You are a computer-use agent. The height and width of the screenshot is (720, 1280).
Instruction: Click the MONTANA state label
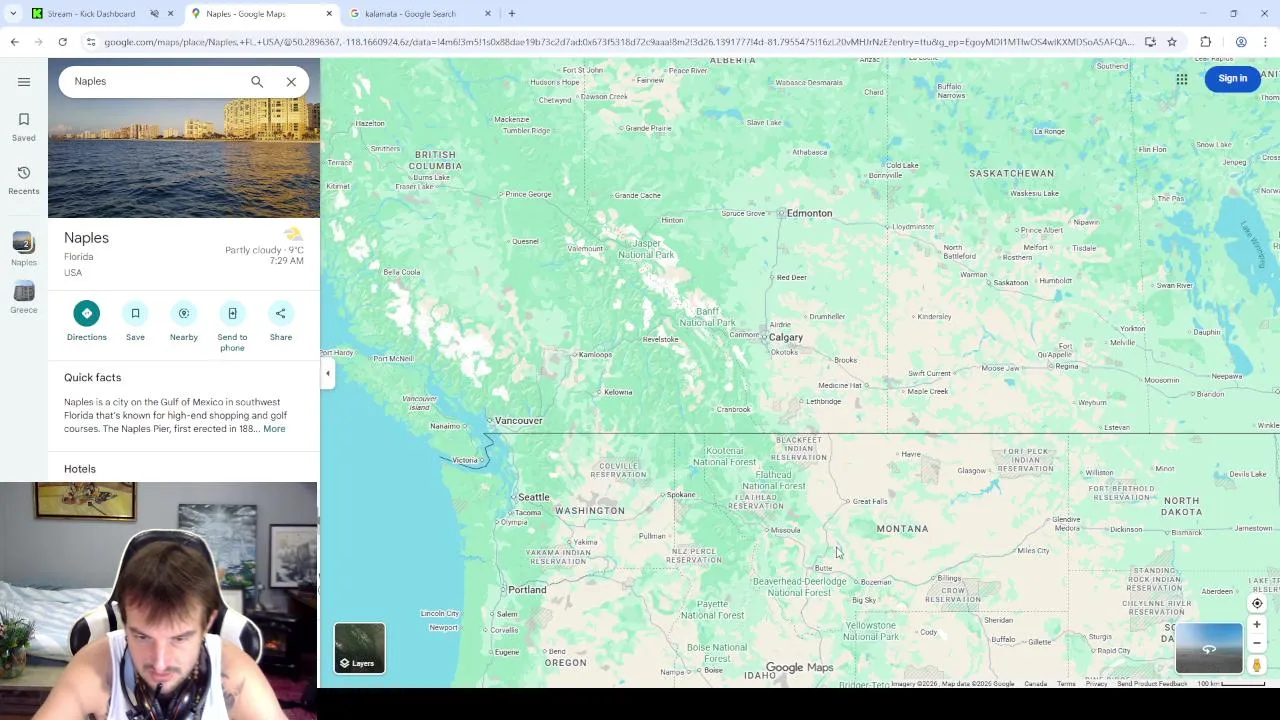tap(902, 529)
